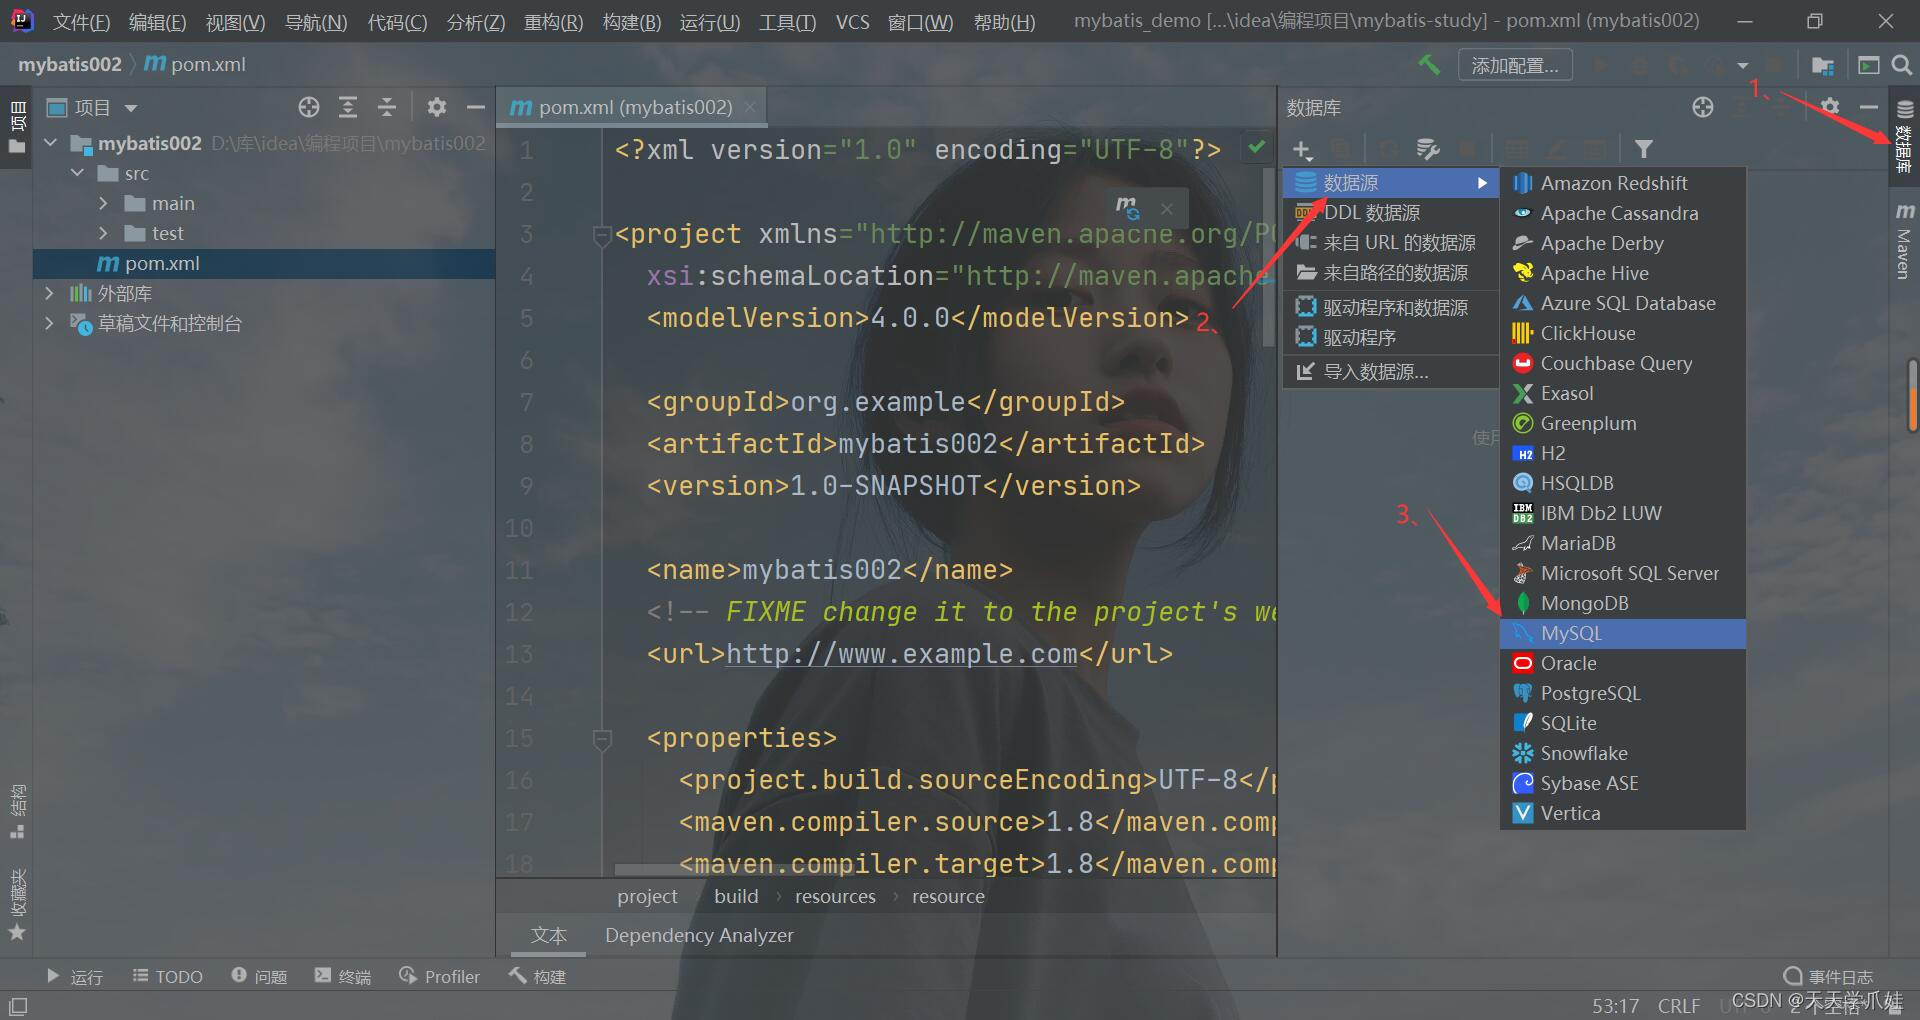Image resolution: width=1920 pixels, height=1020 pixels.
Task: Open Project panel settings gear
Action: pos(437,107)
